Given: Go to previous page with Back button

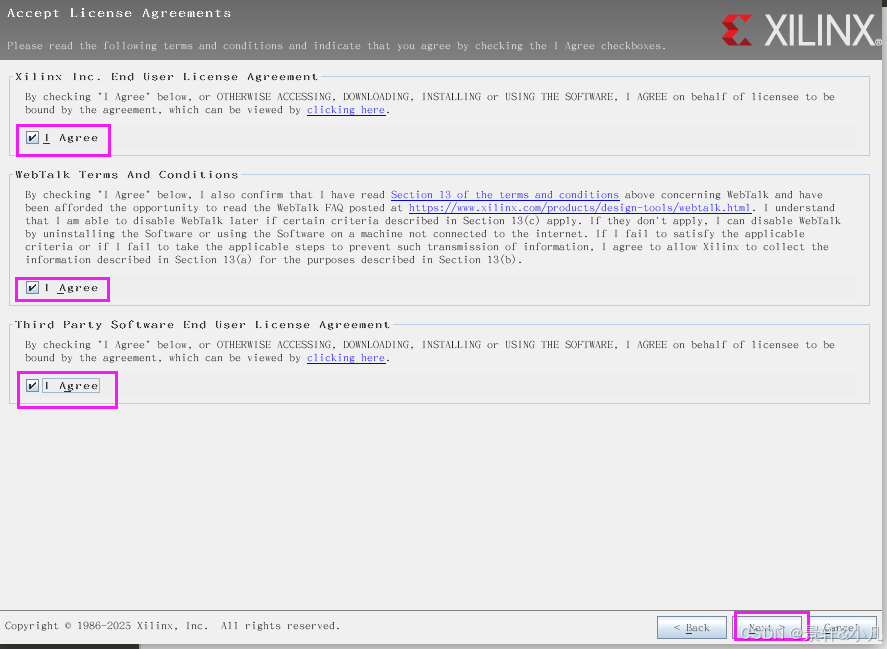Looking at the screenshot, I should [691, 627].
